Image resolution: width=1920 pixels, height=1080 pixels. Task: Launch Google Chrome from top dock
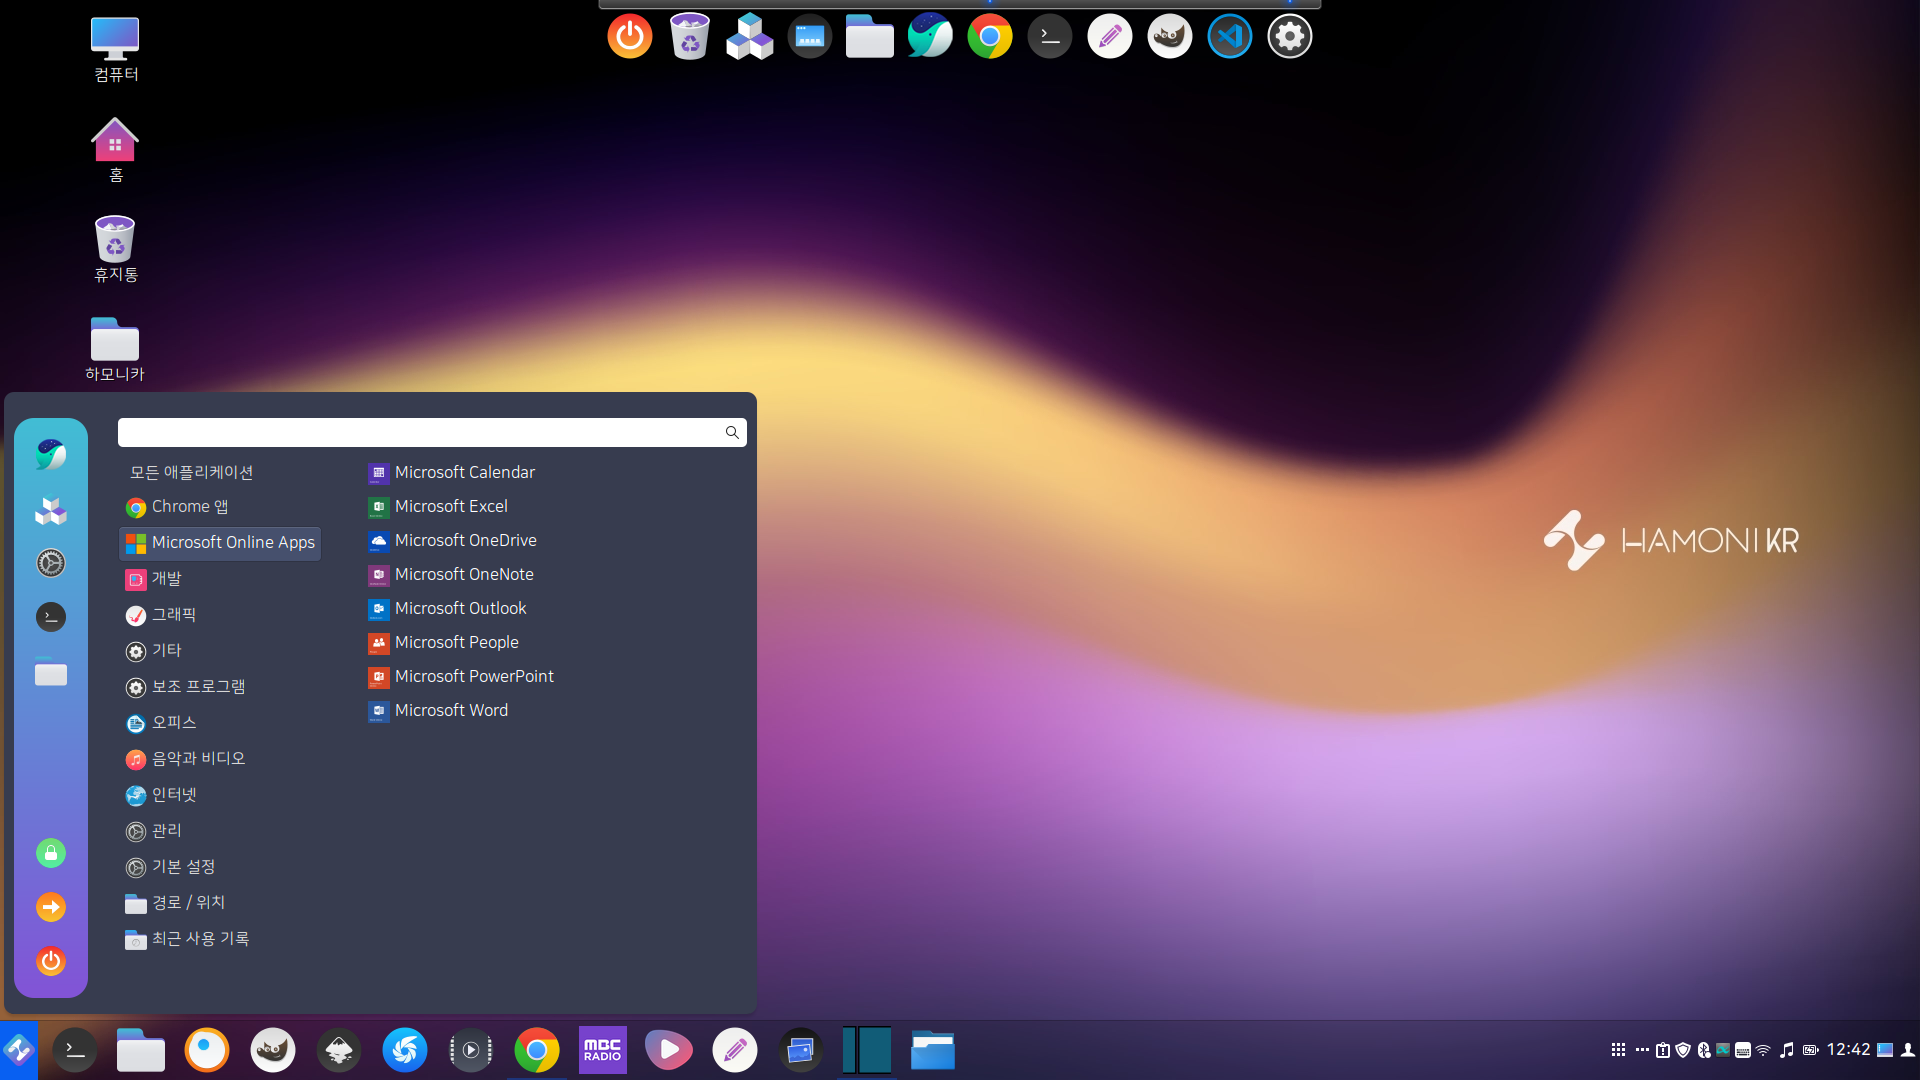tap(989, 37)
